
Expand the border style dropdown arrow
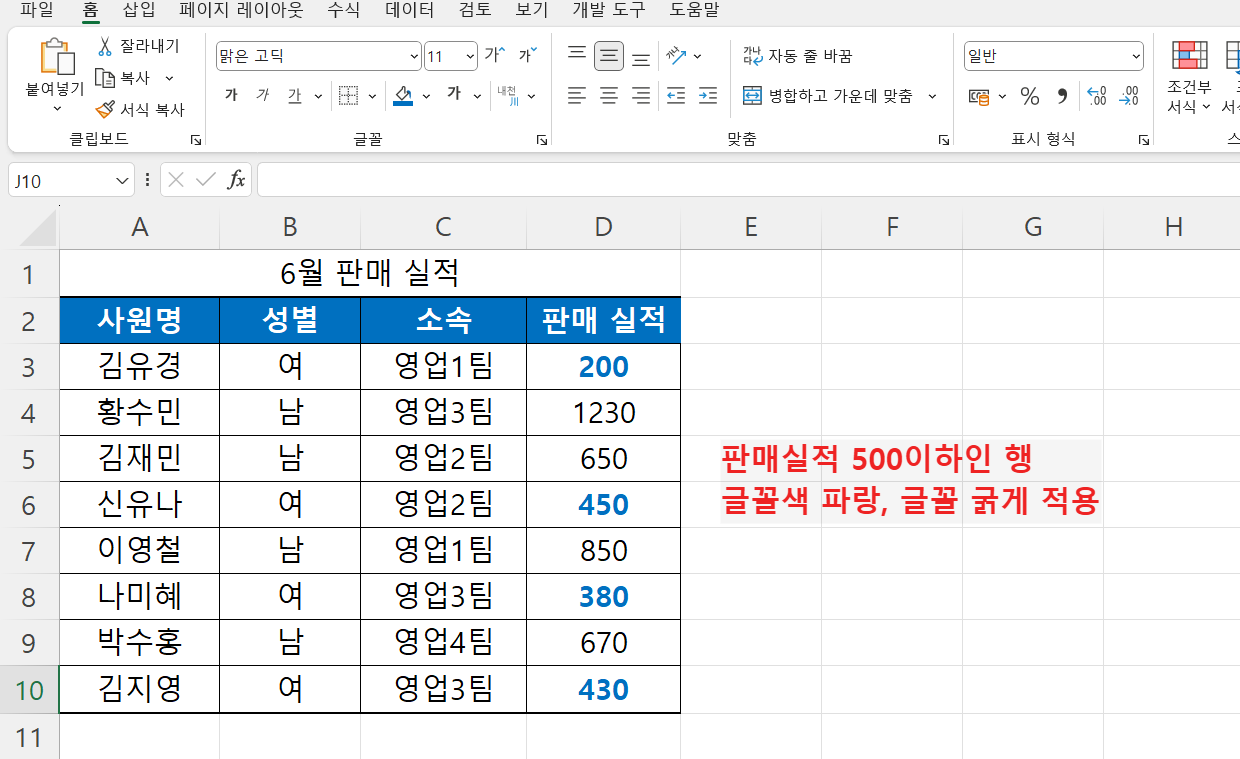pos(373,95)
